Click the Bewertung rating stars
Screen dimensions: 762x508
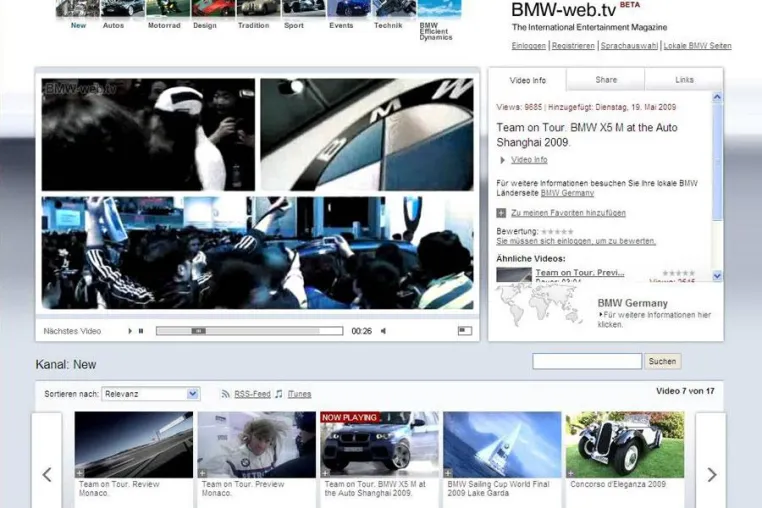click(x=557, y=232)
